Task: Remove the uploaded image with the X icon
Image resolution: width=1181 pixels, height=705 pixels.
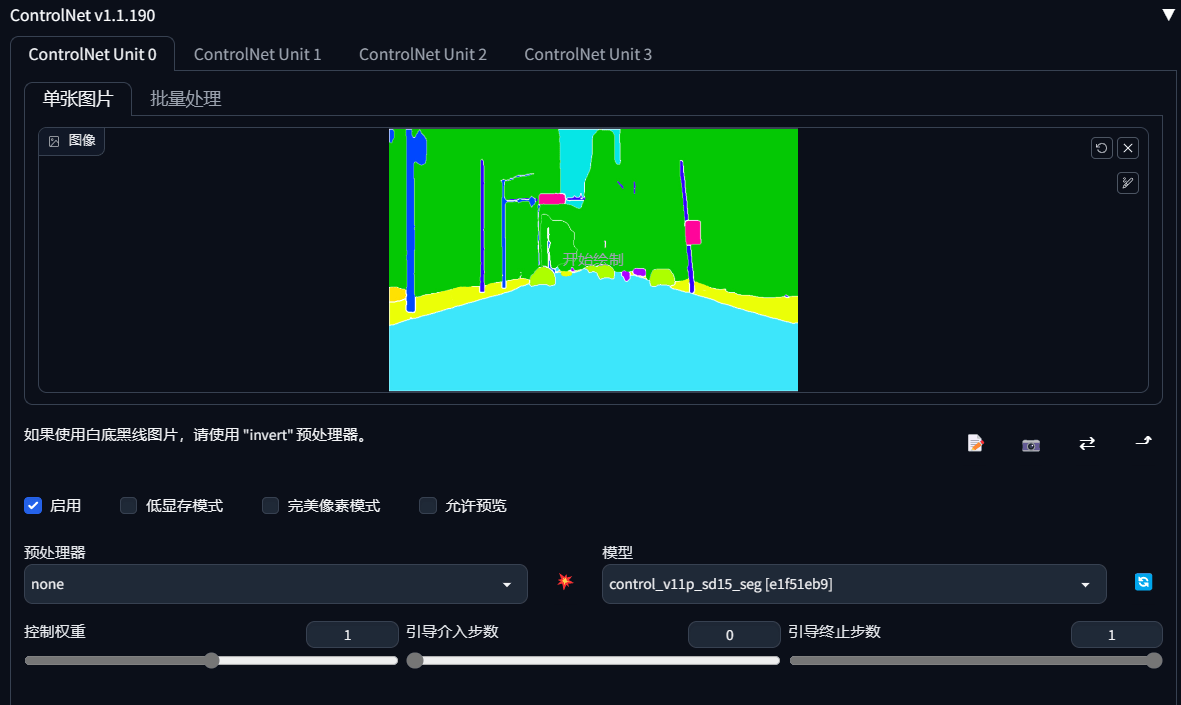Action: (1128, 148)
